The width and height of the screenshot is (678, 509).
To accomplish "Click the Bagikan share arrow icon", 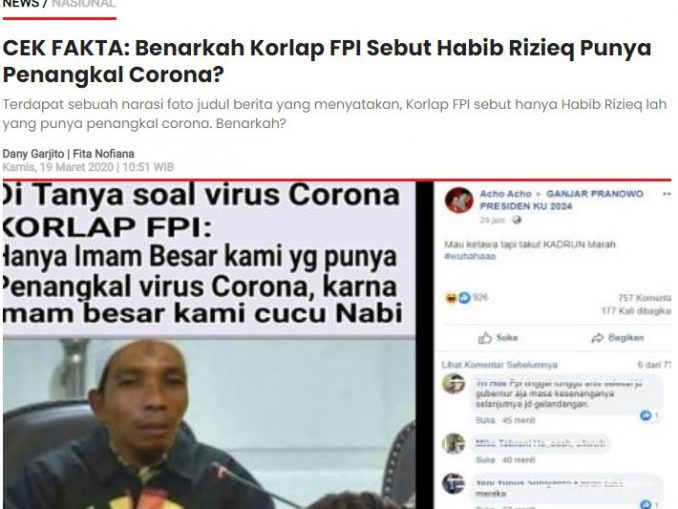I will click(x=598, y=338).
